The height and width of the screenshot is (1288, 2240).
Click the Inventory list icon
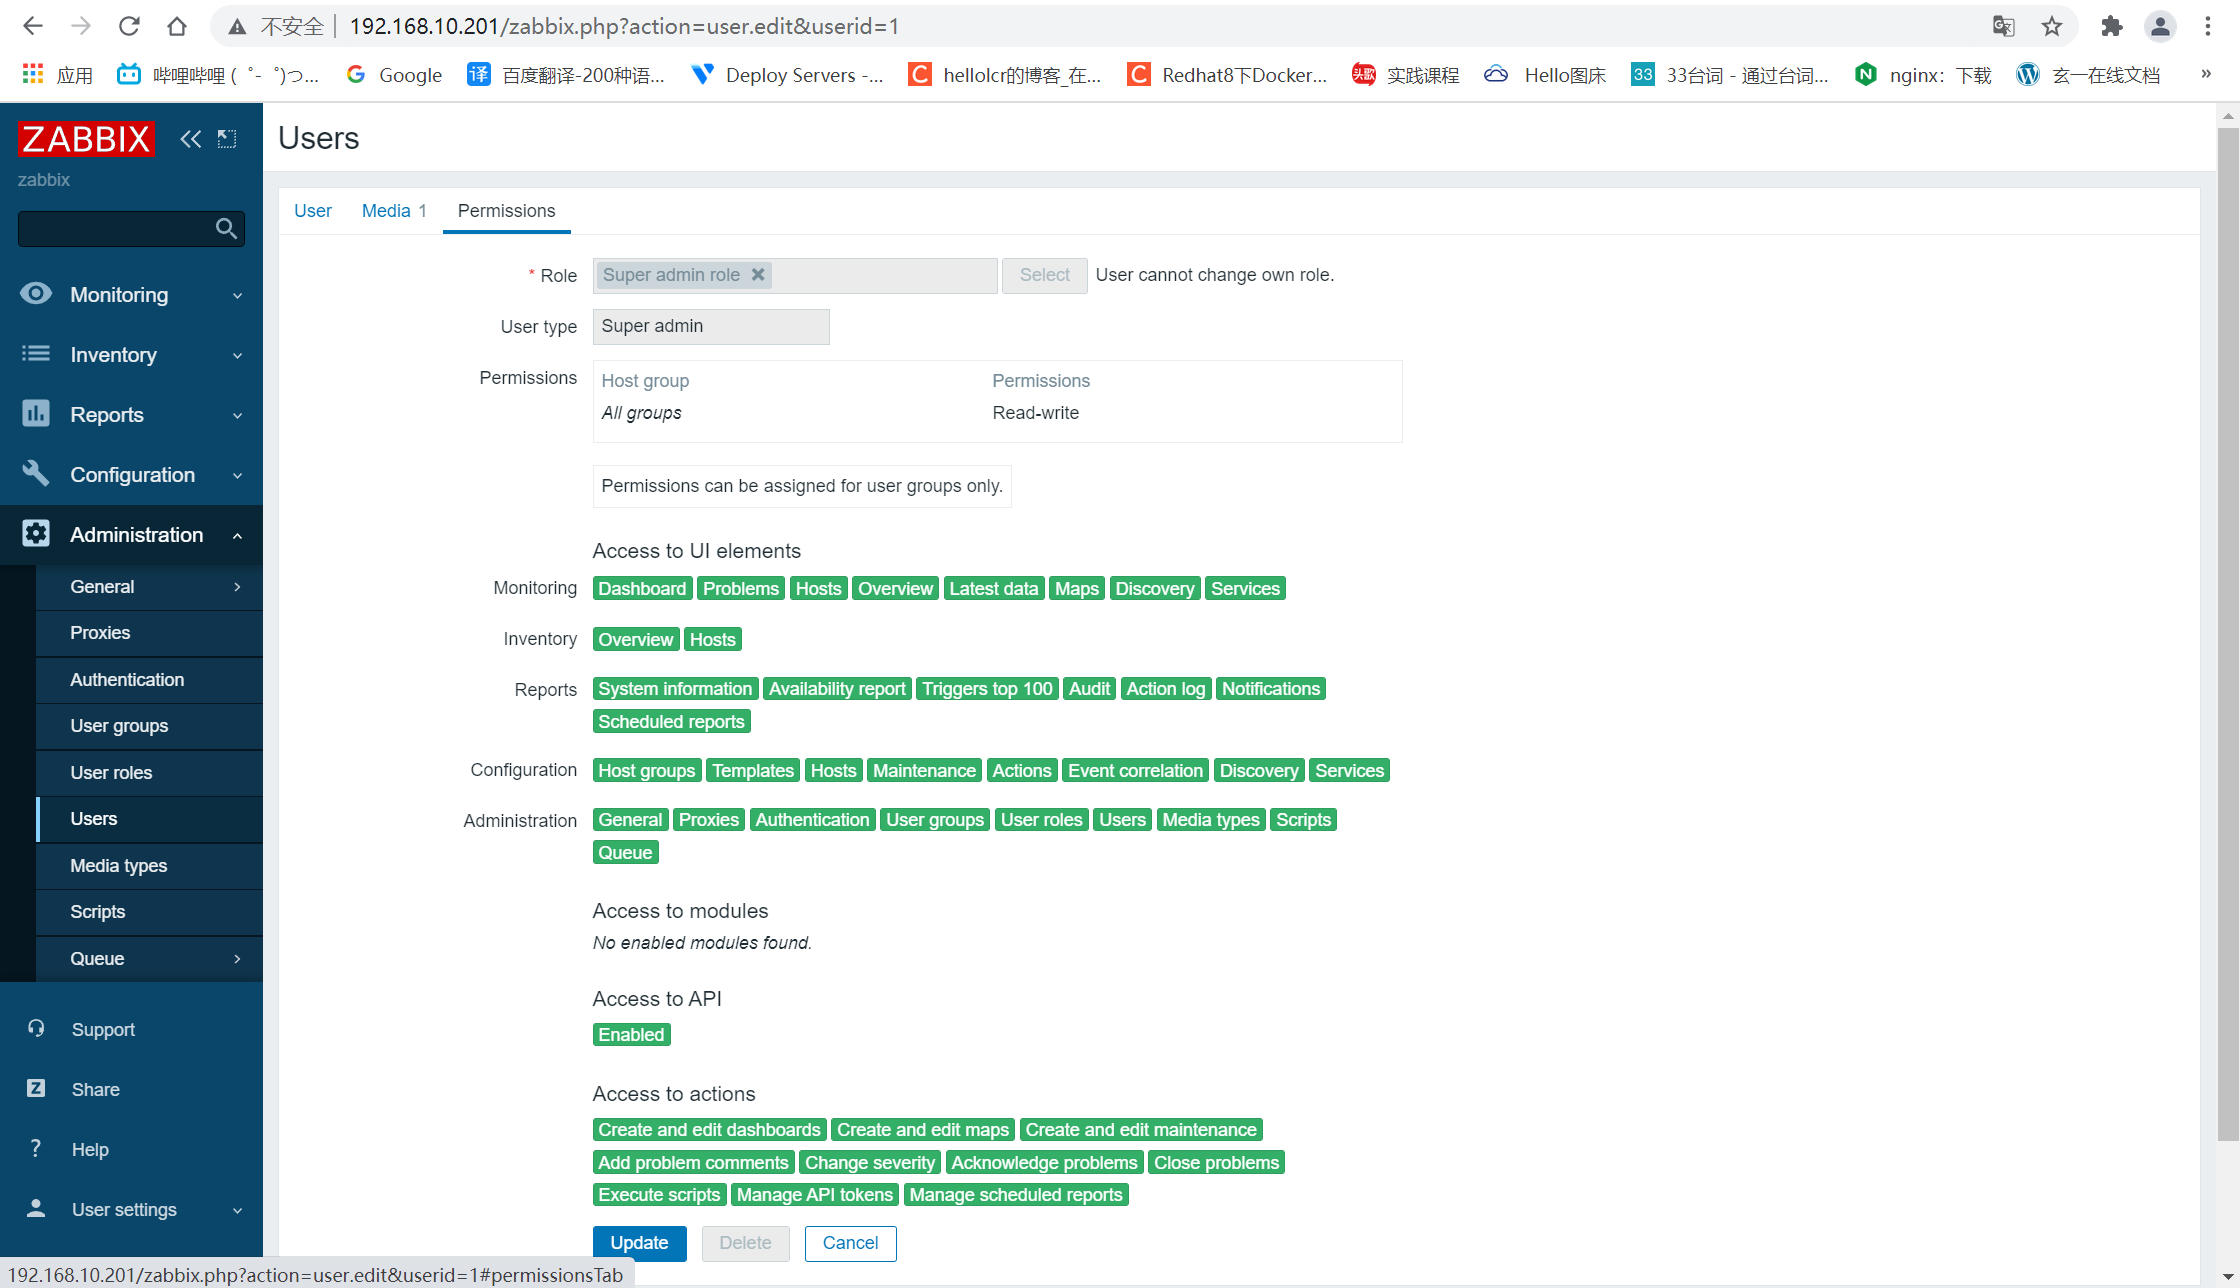pos(36,354)
